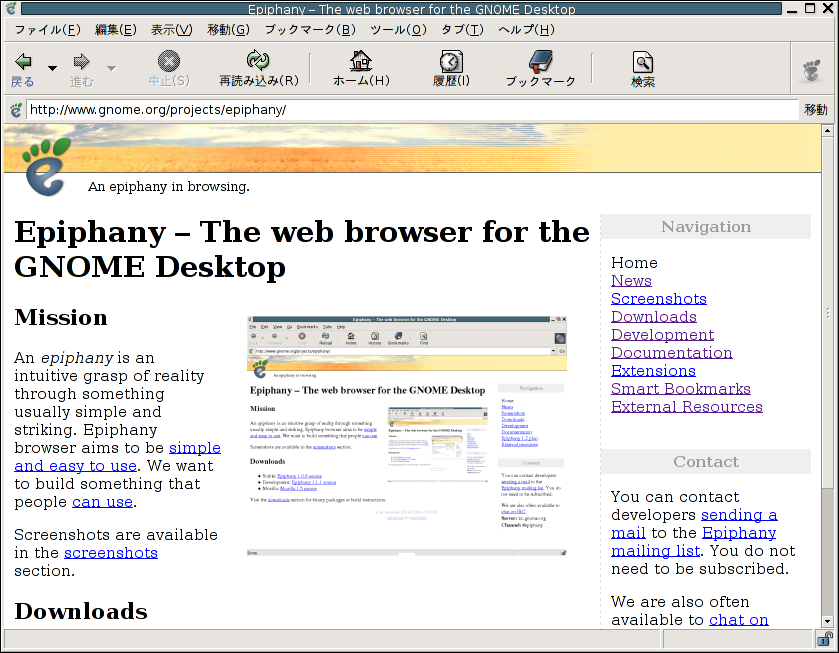This screenshot has height=653, width=839.
Task: Open the Downloads navigation link
Action: click(x=654, y=317)
